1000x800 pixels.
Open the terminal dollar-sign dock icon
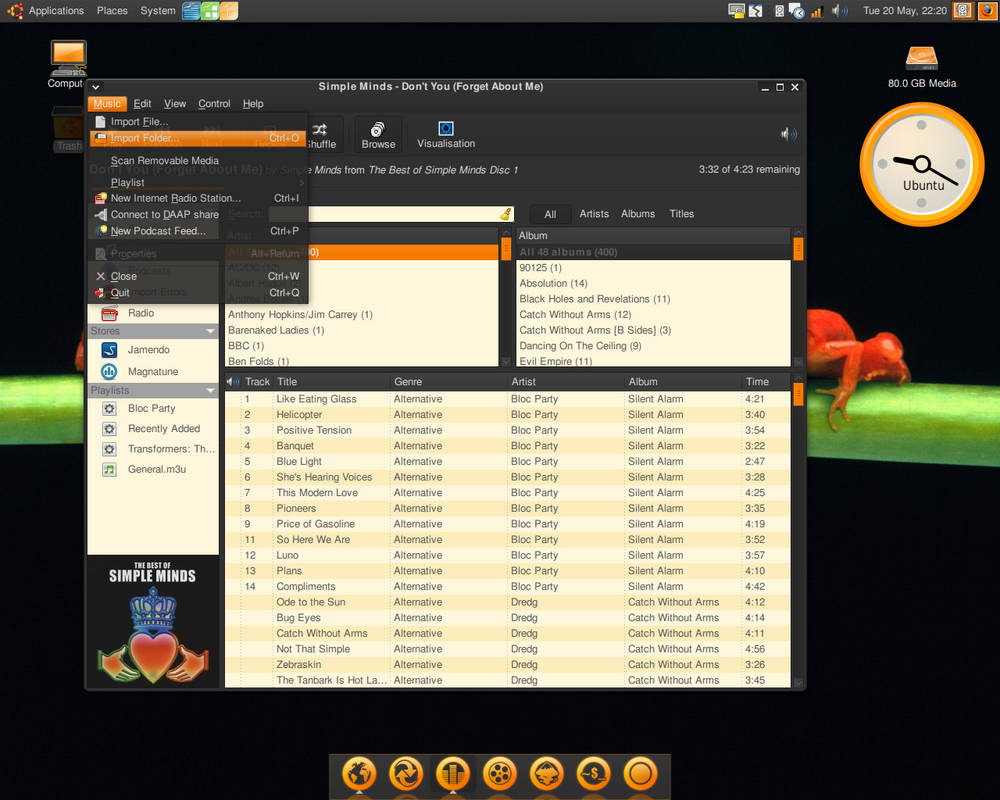(593, 774)
